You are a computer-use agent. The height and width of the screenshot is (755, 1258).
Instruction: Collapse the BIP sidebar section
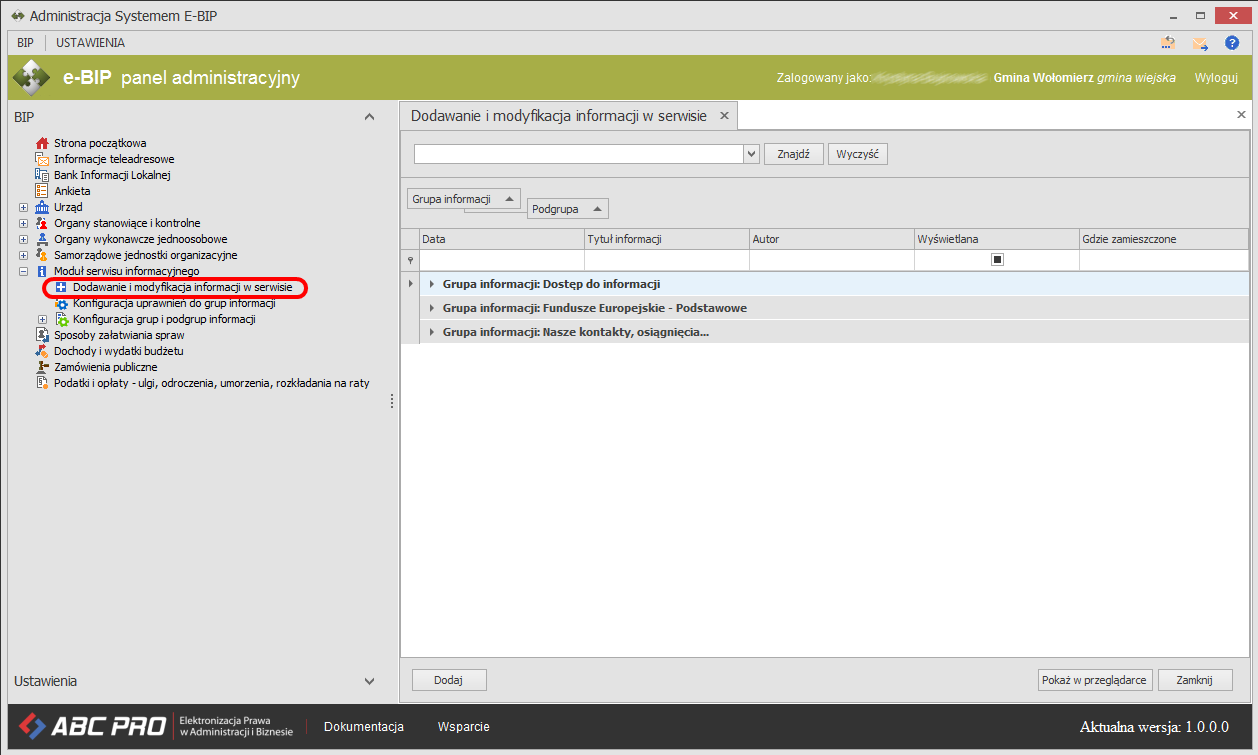(x=369, y=117)
